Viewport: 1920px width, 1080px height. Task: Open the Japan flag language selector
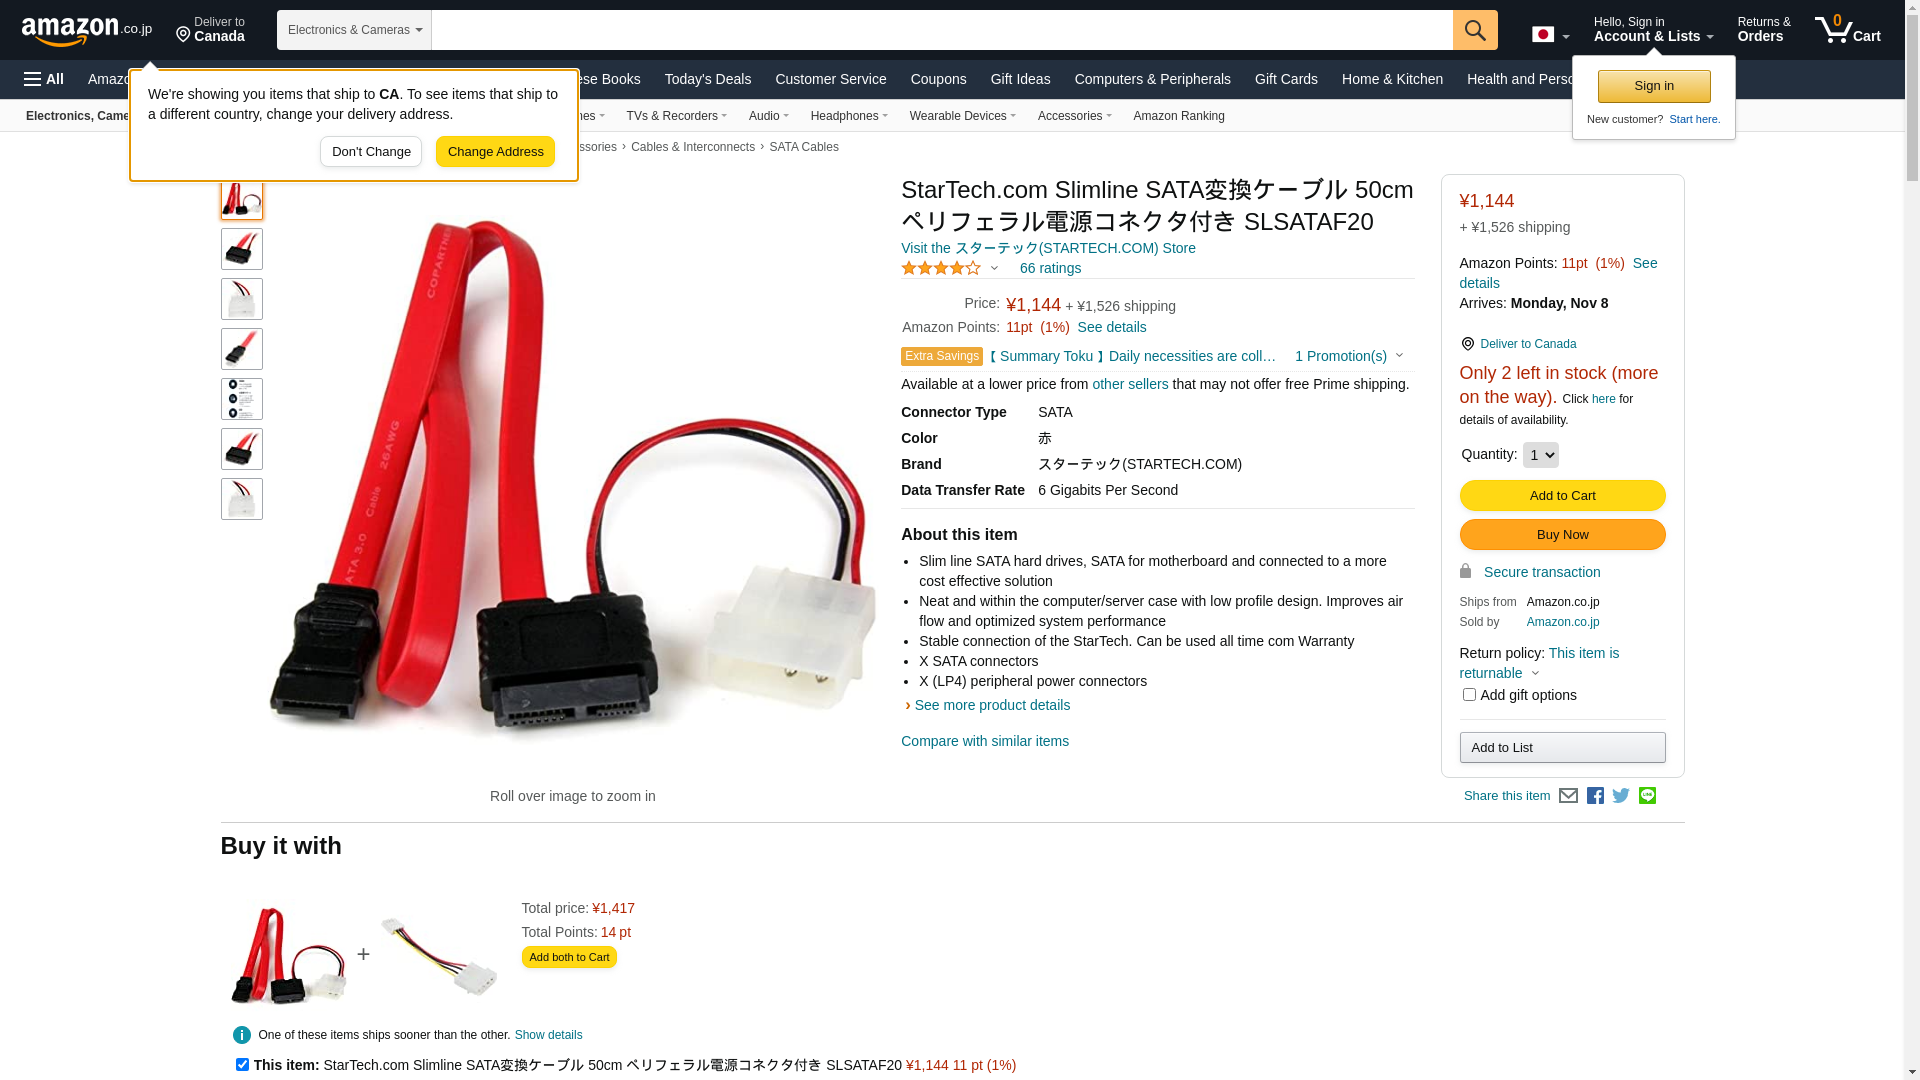[x=1550, y=35]
